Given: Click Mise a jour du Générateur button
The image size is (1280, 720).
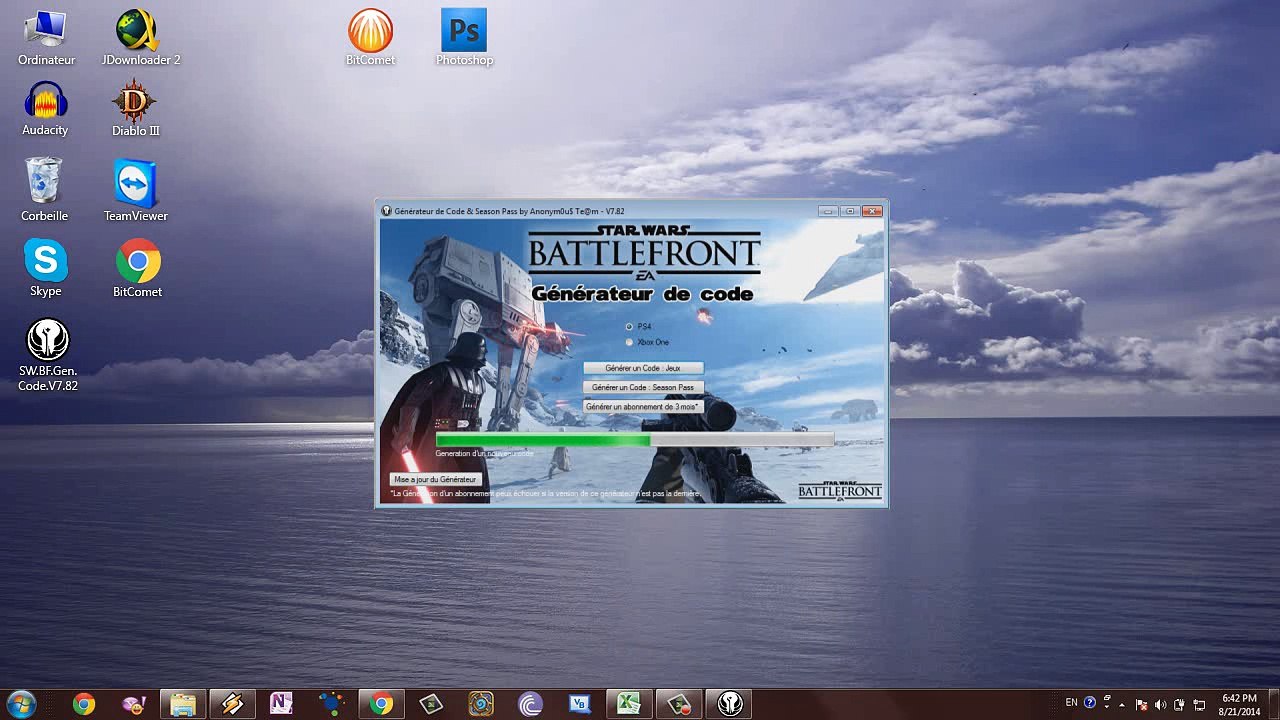Looking at the screenshot, I should (x=435, y=479).
